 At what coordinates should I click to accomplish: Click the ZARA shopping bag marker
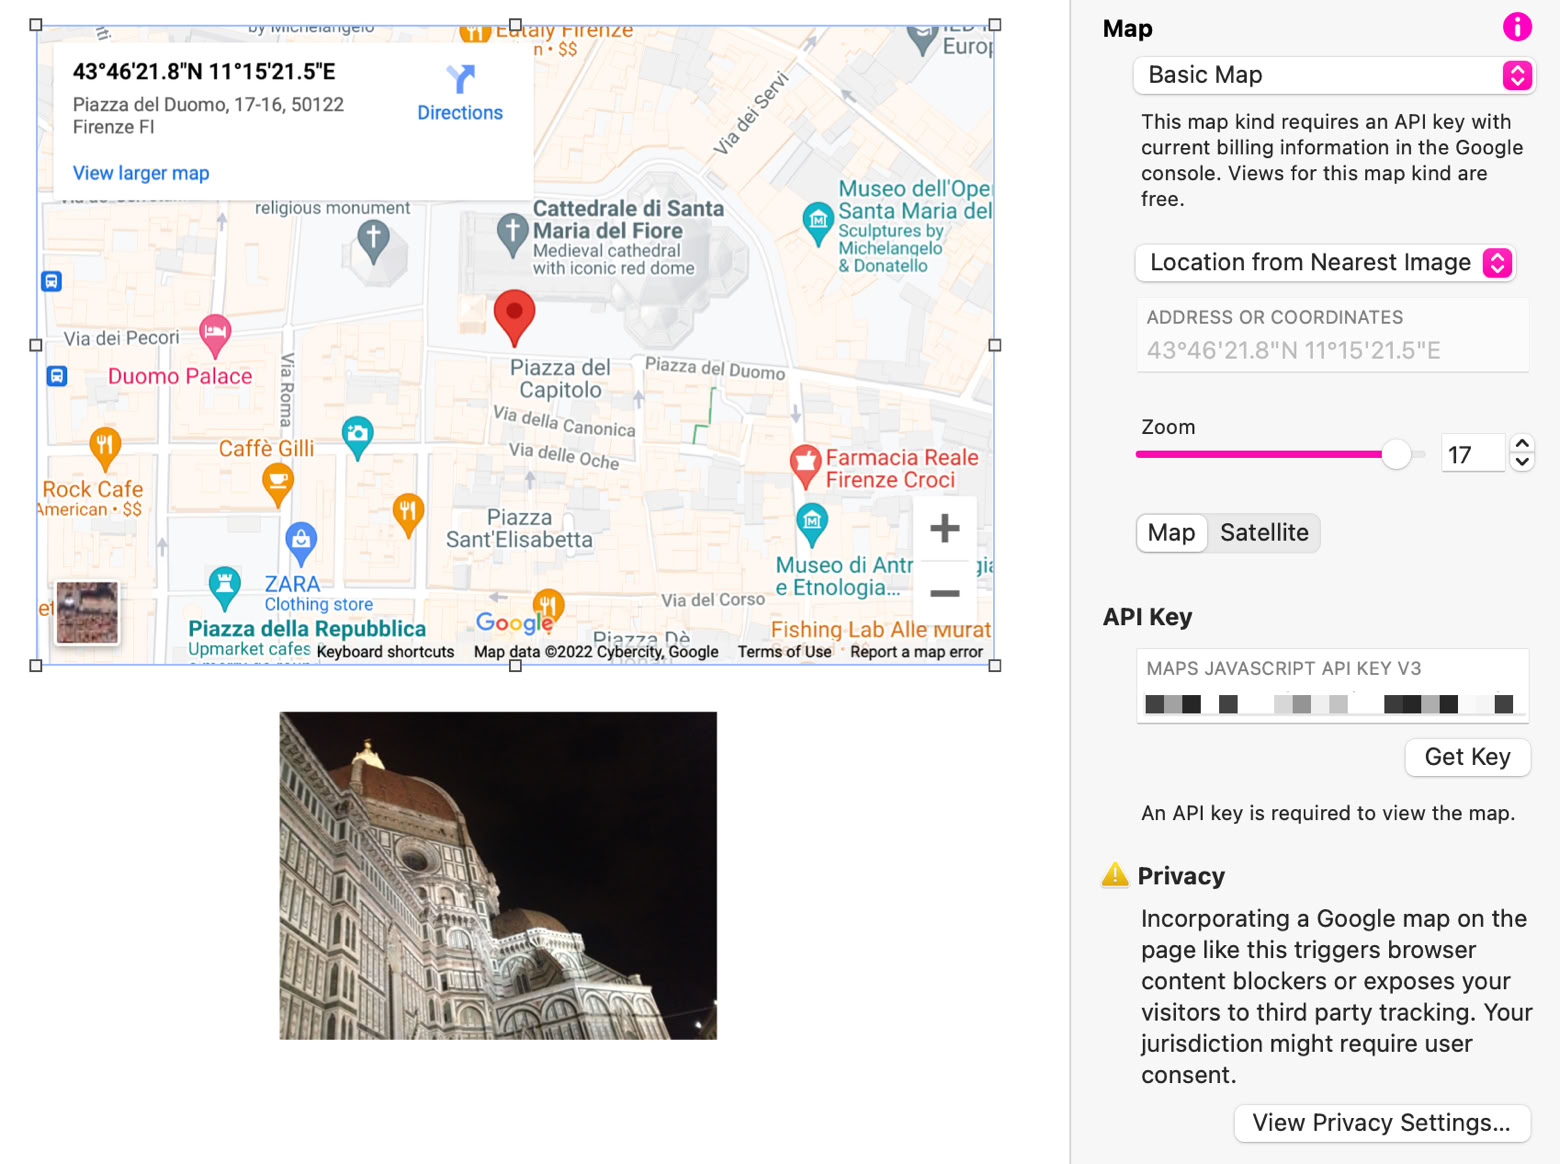coord(301,540)
